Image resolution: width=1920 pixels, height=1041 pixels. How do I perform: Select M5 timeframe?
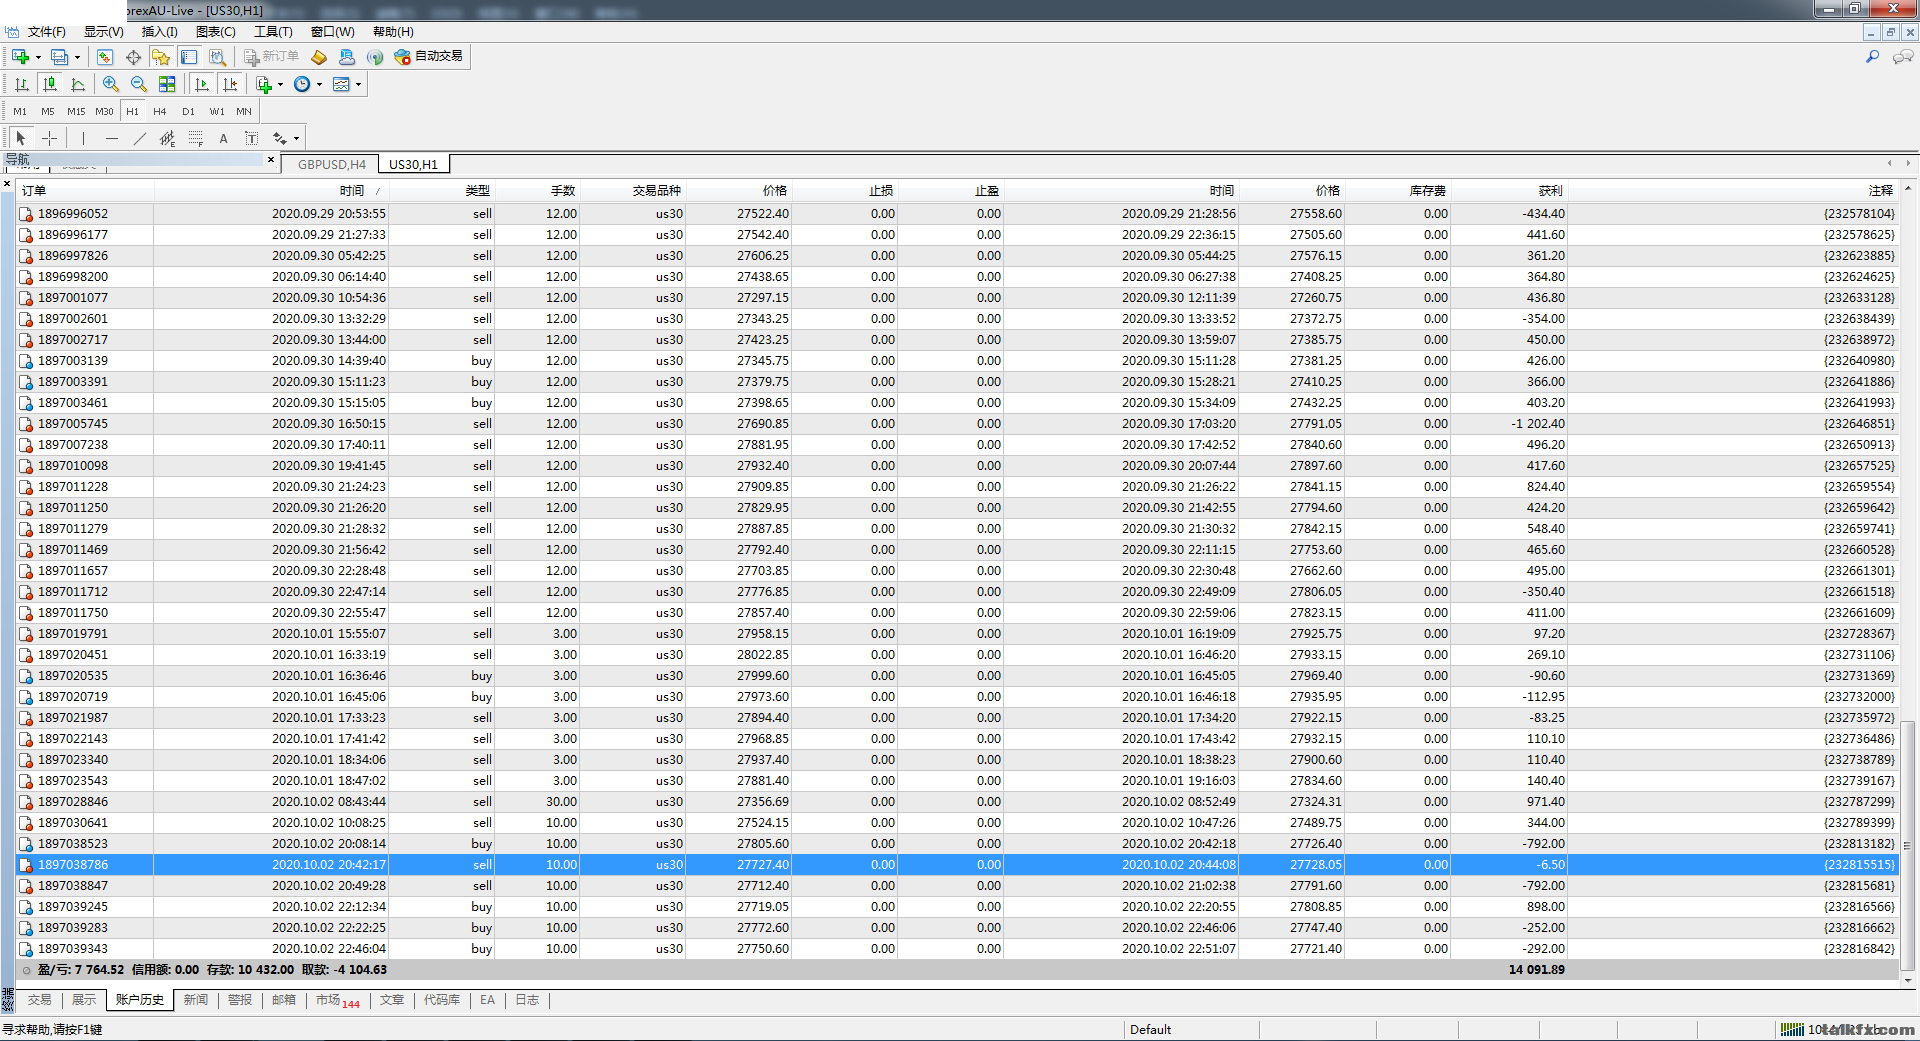tap(48, 111)
